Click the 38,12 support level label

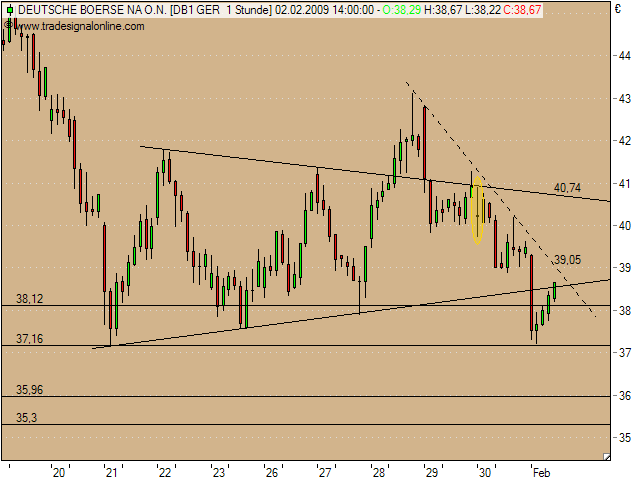point(29,299)
